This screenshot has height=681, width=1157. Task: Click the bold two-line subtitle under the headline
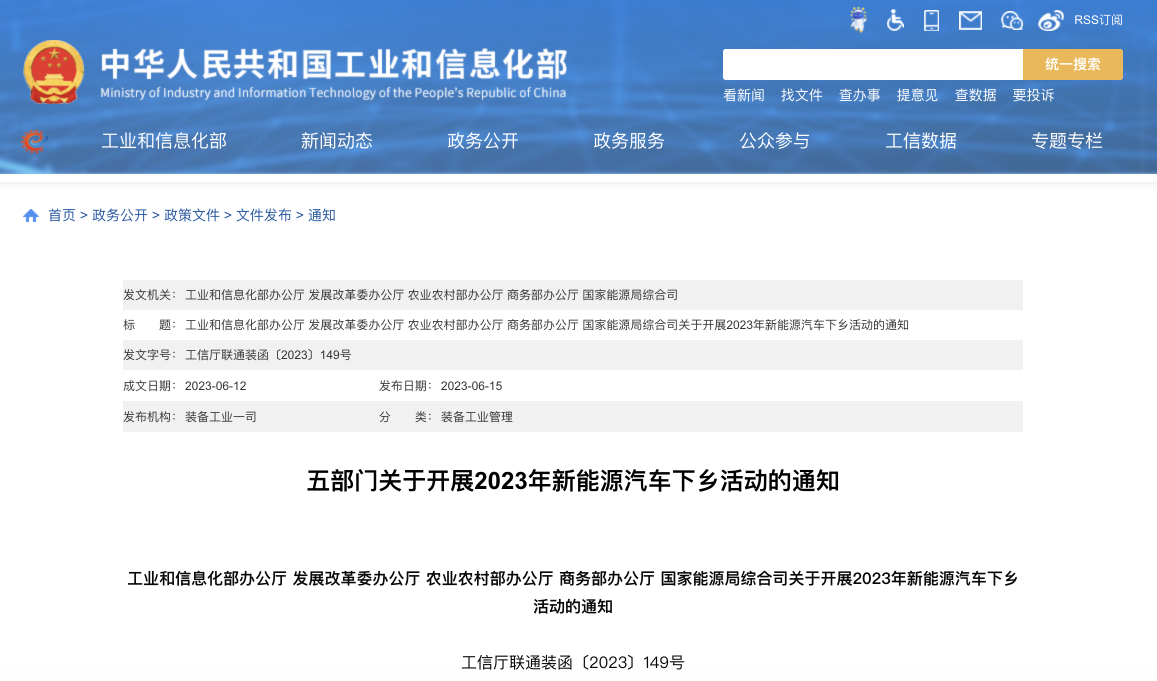pyautogui.click(x=573, y=592)
